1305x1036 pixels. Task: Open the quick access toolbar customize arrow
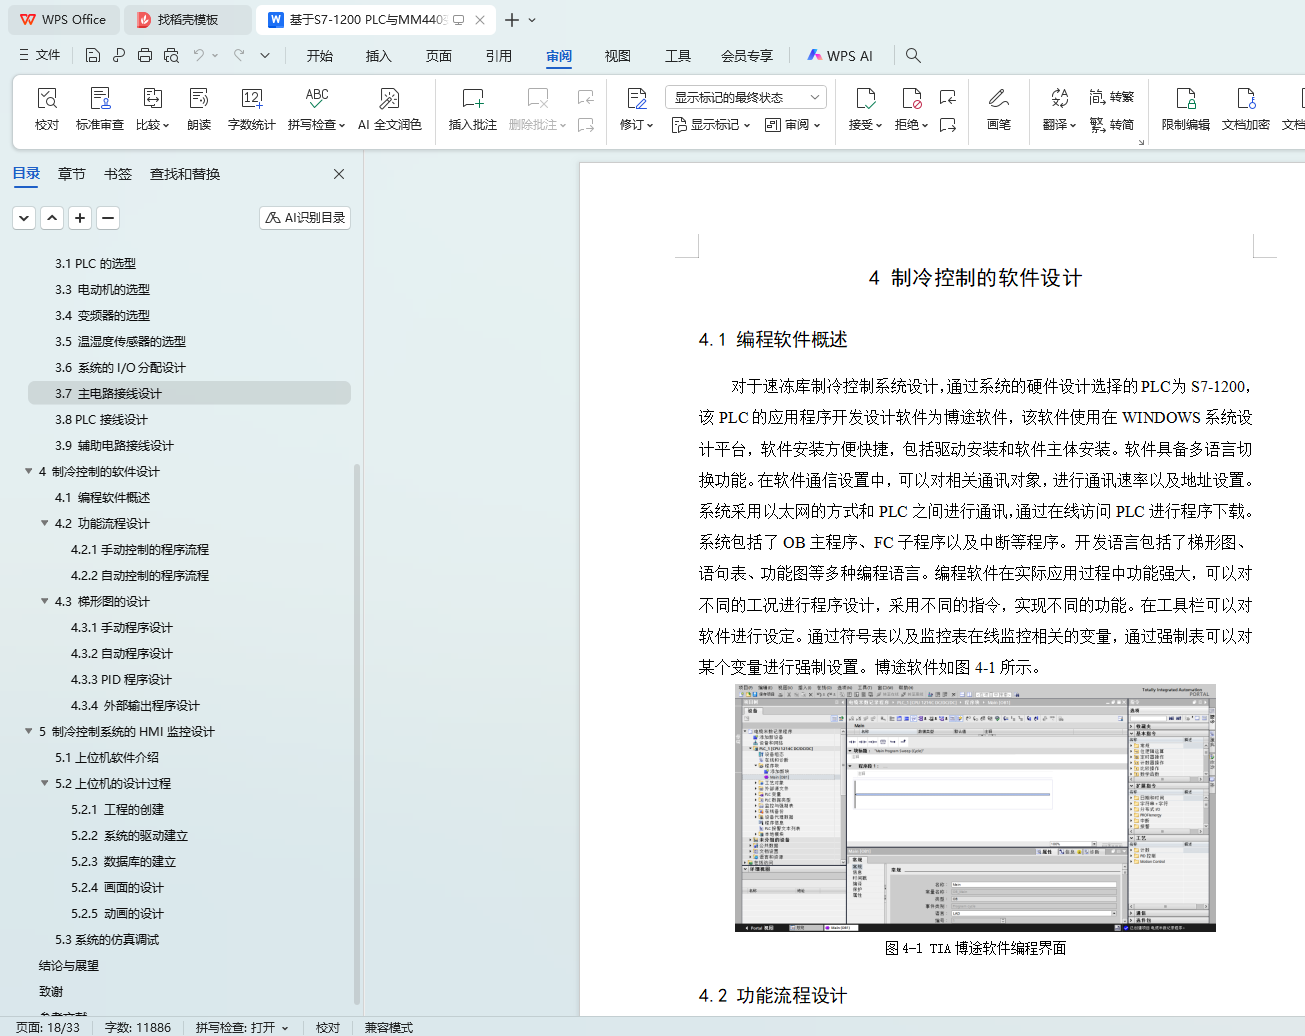click(265, 55)
